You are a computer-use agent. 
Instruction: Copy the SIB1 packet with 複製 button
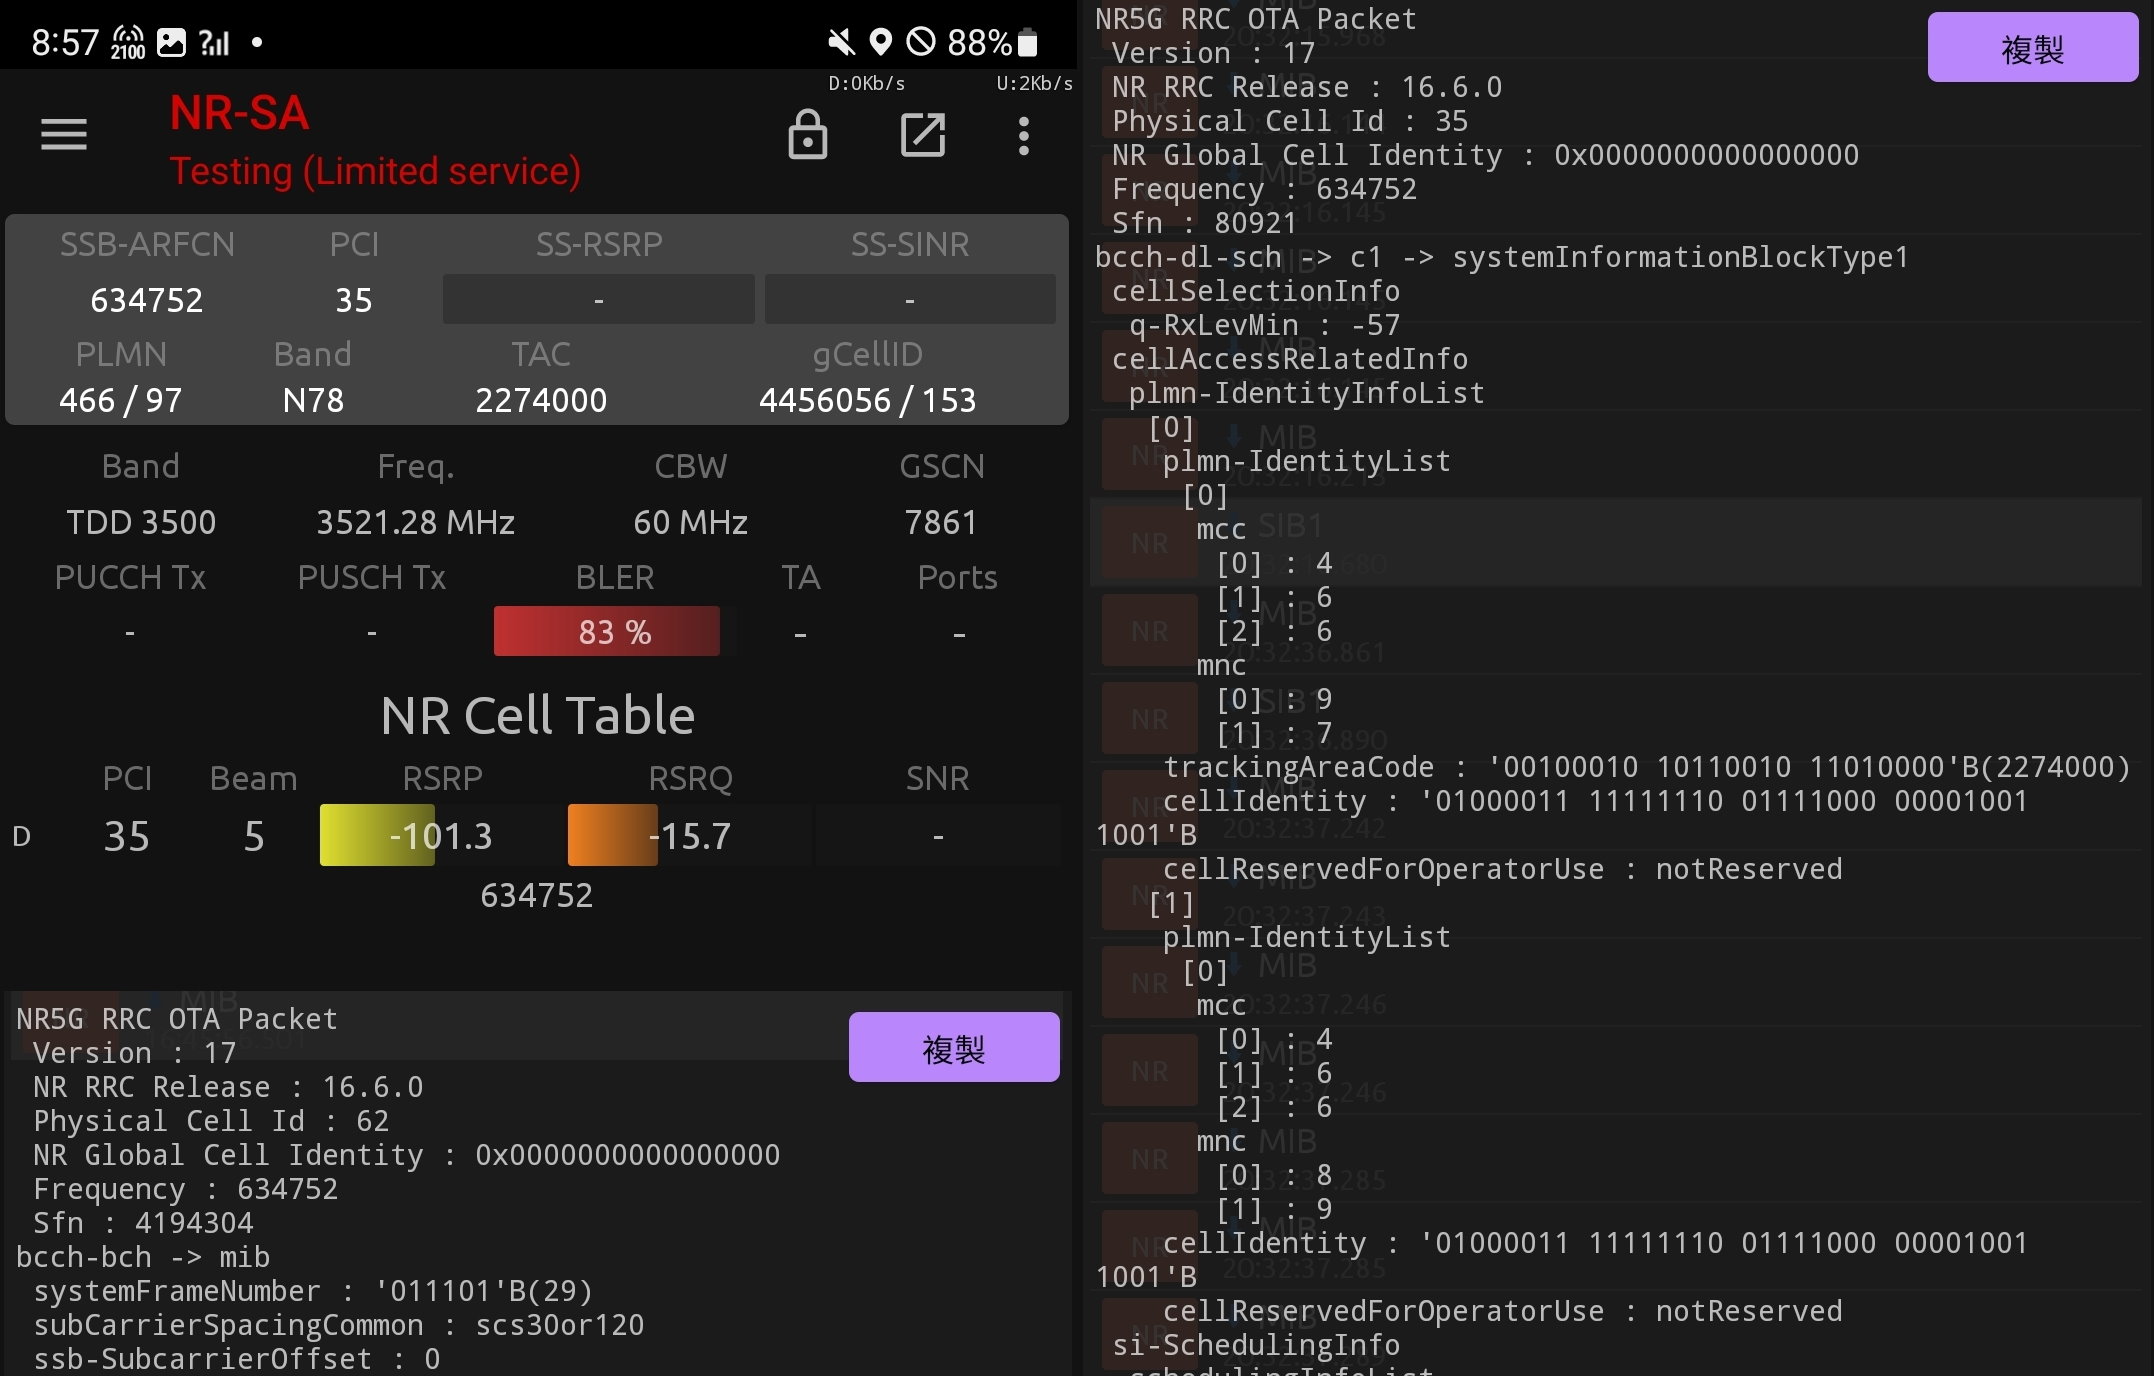pos(2032,48)
